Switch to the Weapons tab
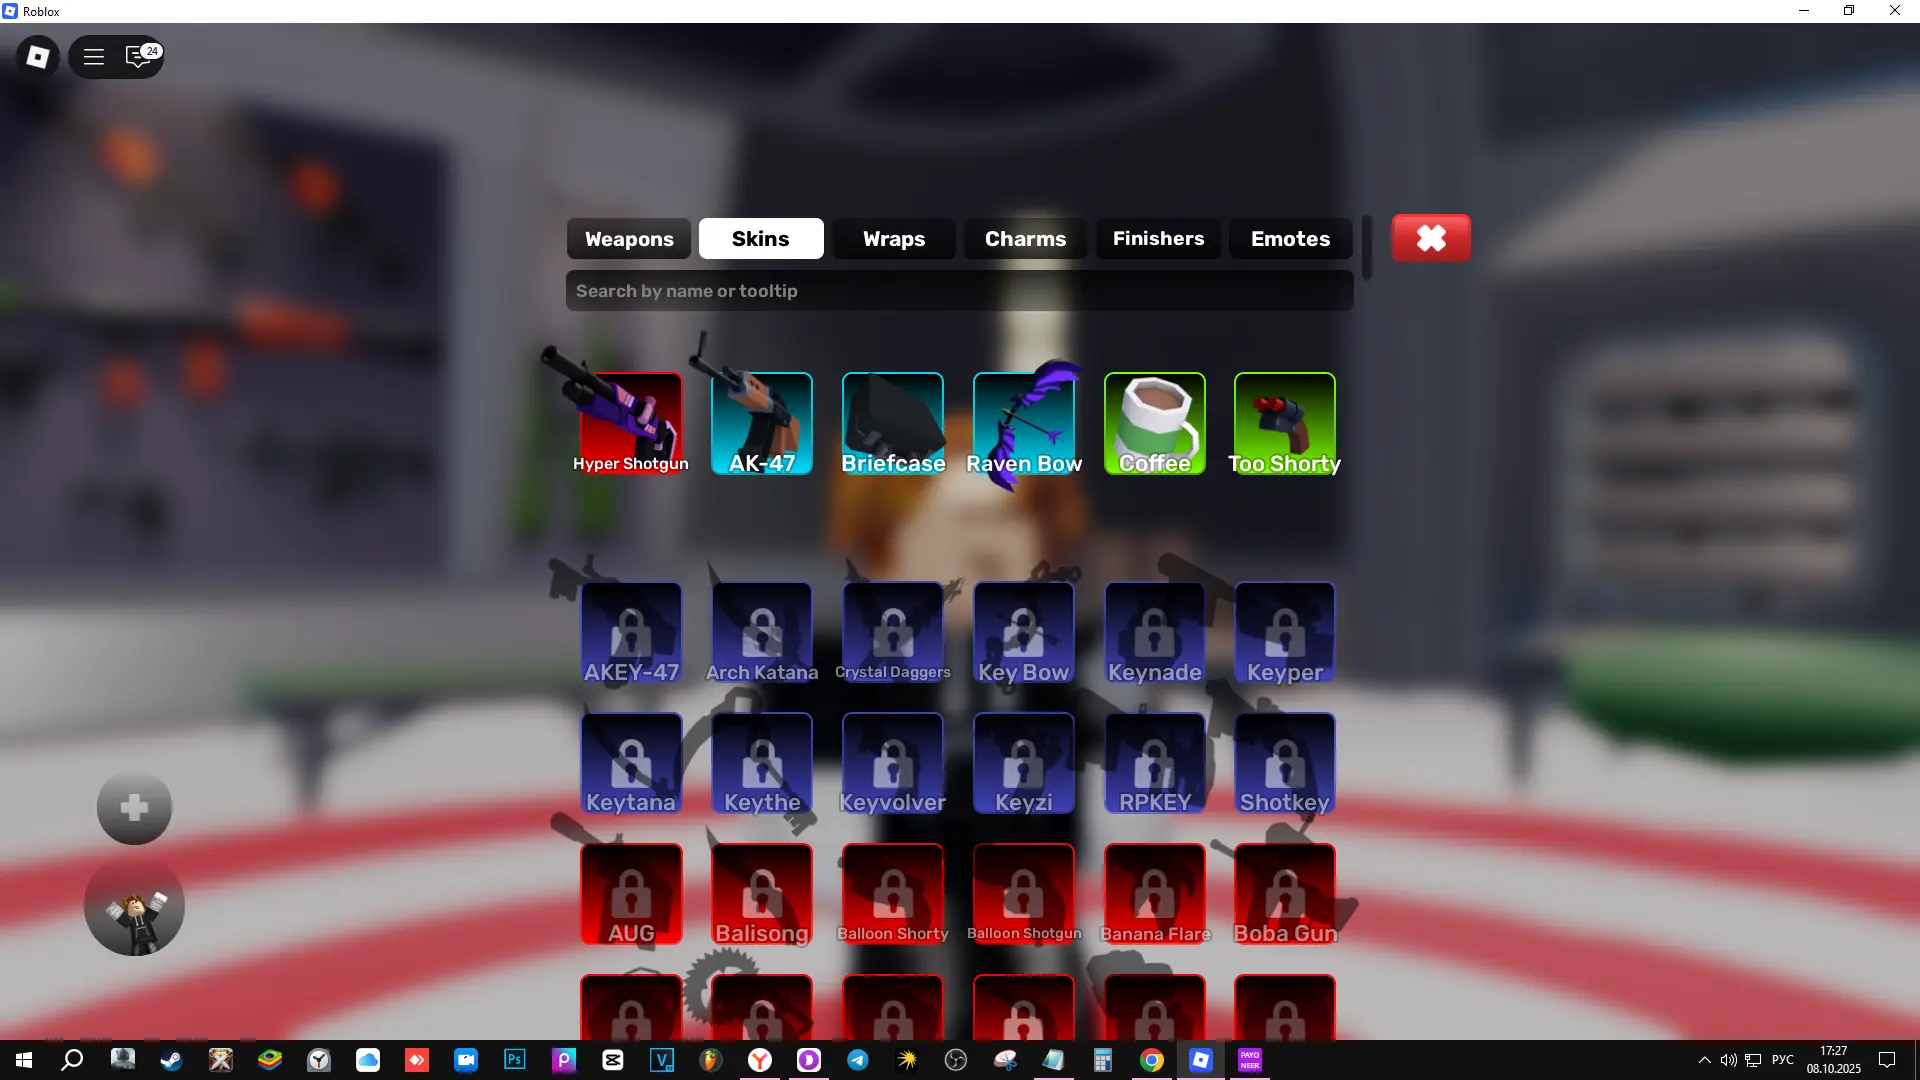Image resolution: width=1920 pixels, height=1080 pixels. coord(629,239)
